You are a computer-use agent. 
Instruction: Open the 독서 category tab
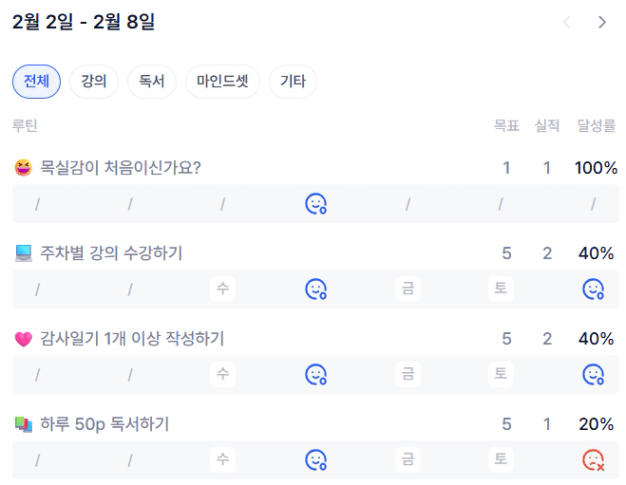coord(152,82)
